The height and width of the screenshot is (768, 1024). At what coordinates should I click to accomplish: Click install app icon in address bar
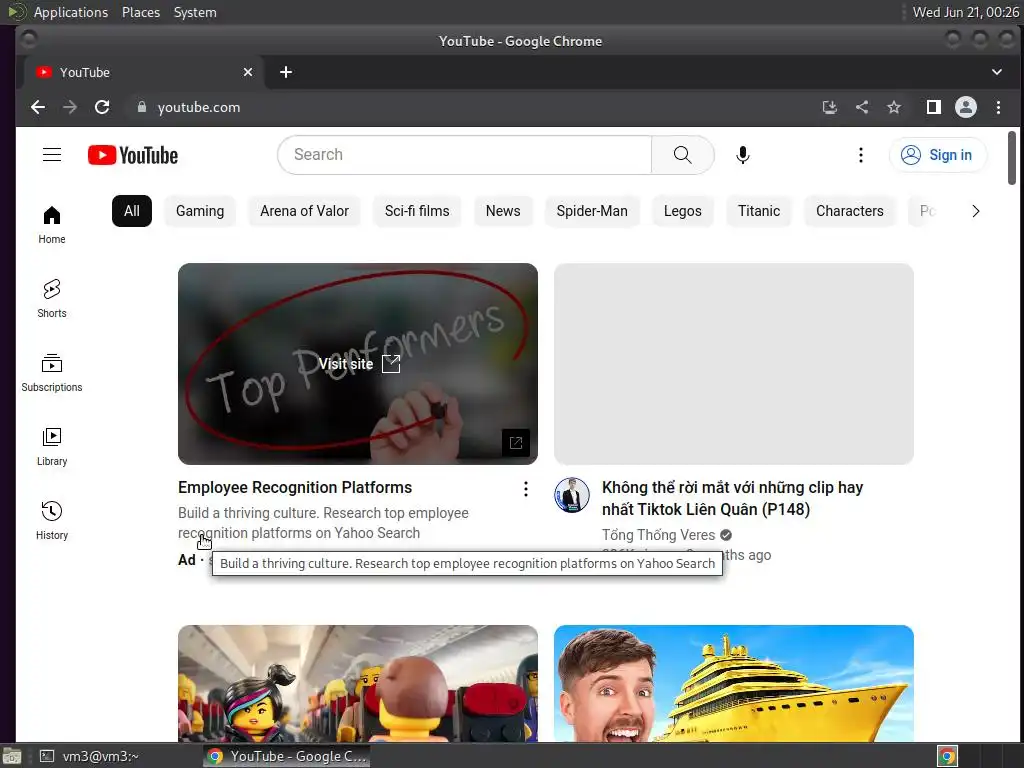[829, 107]
